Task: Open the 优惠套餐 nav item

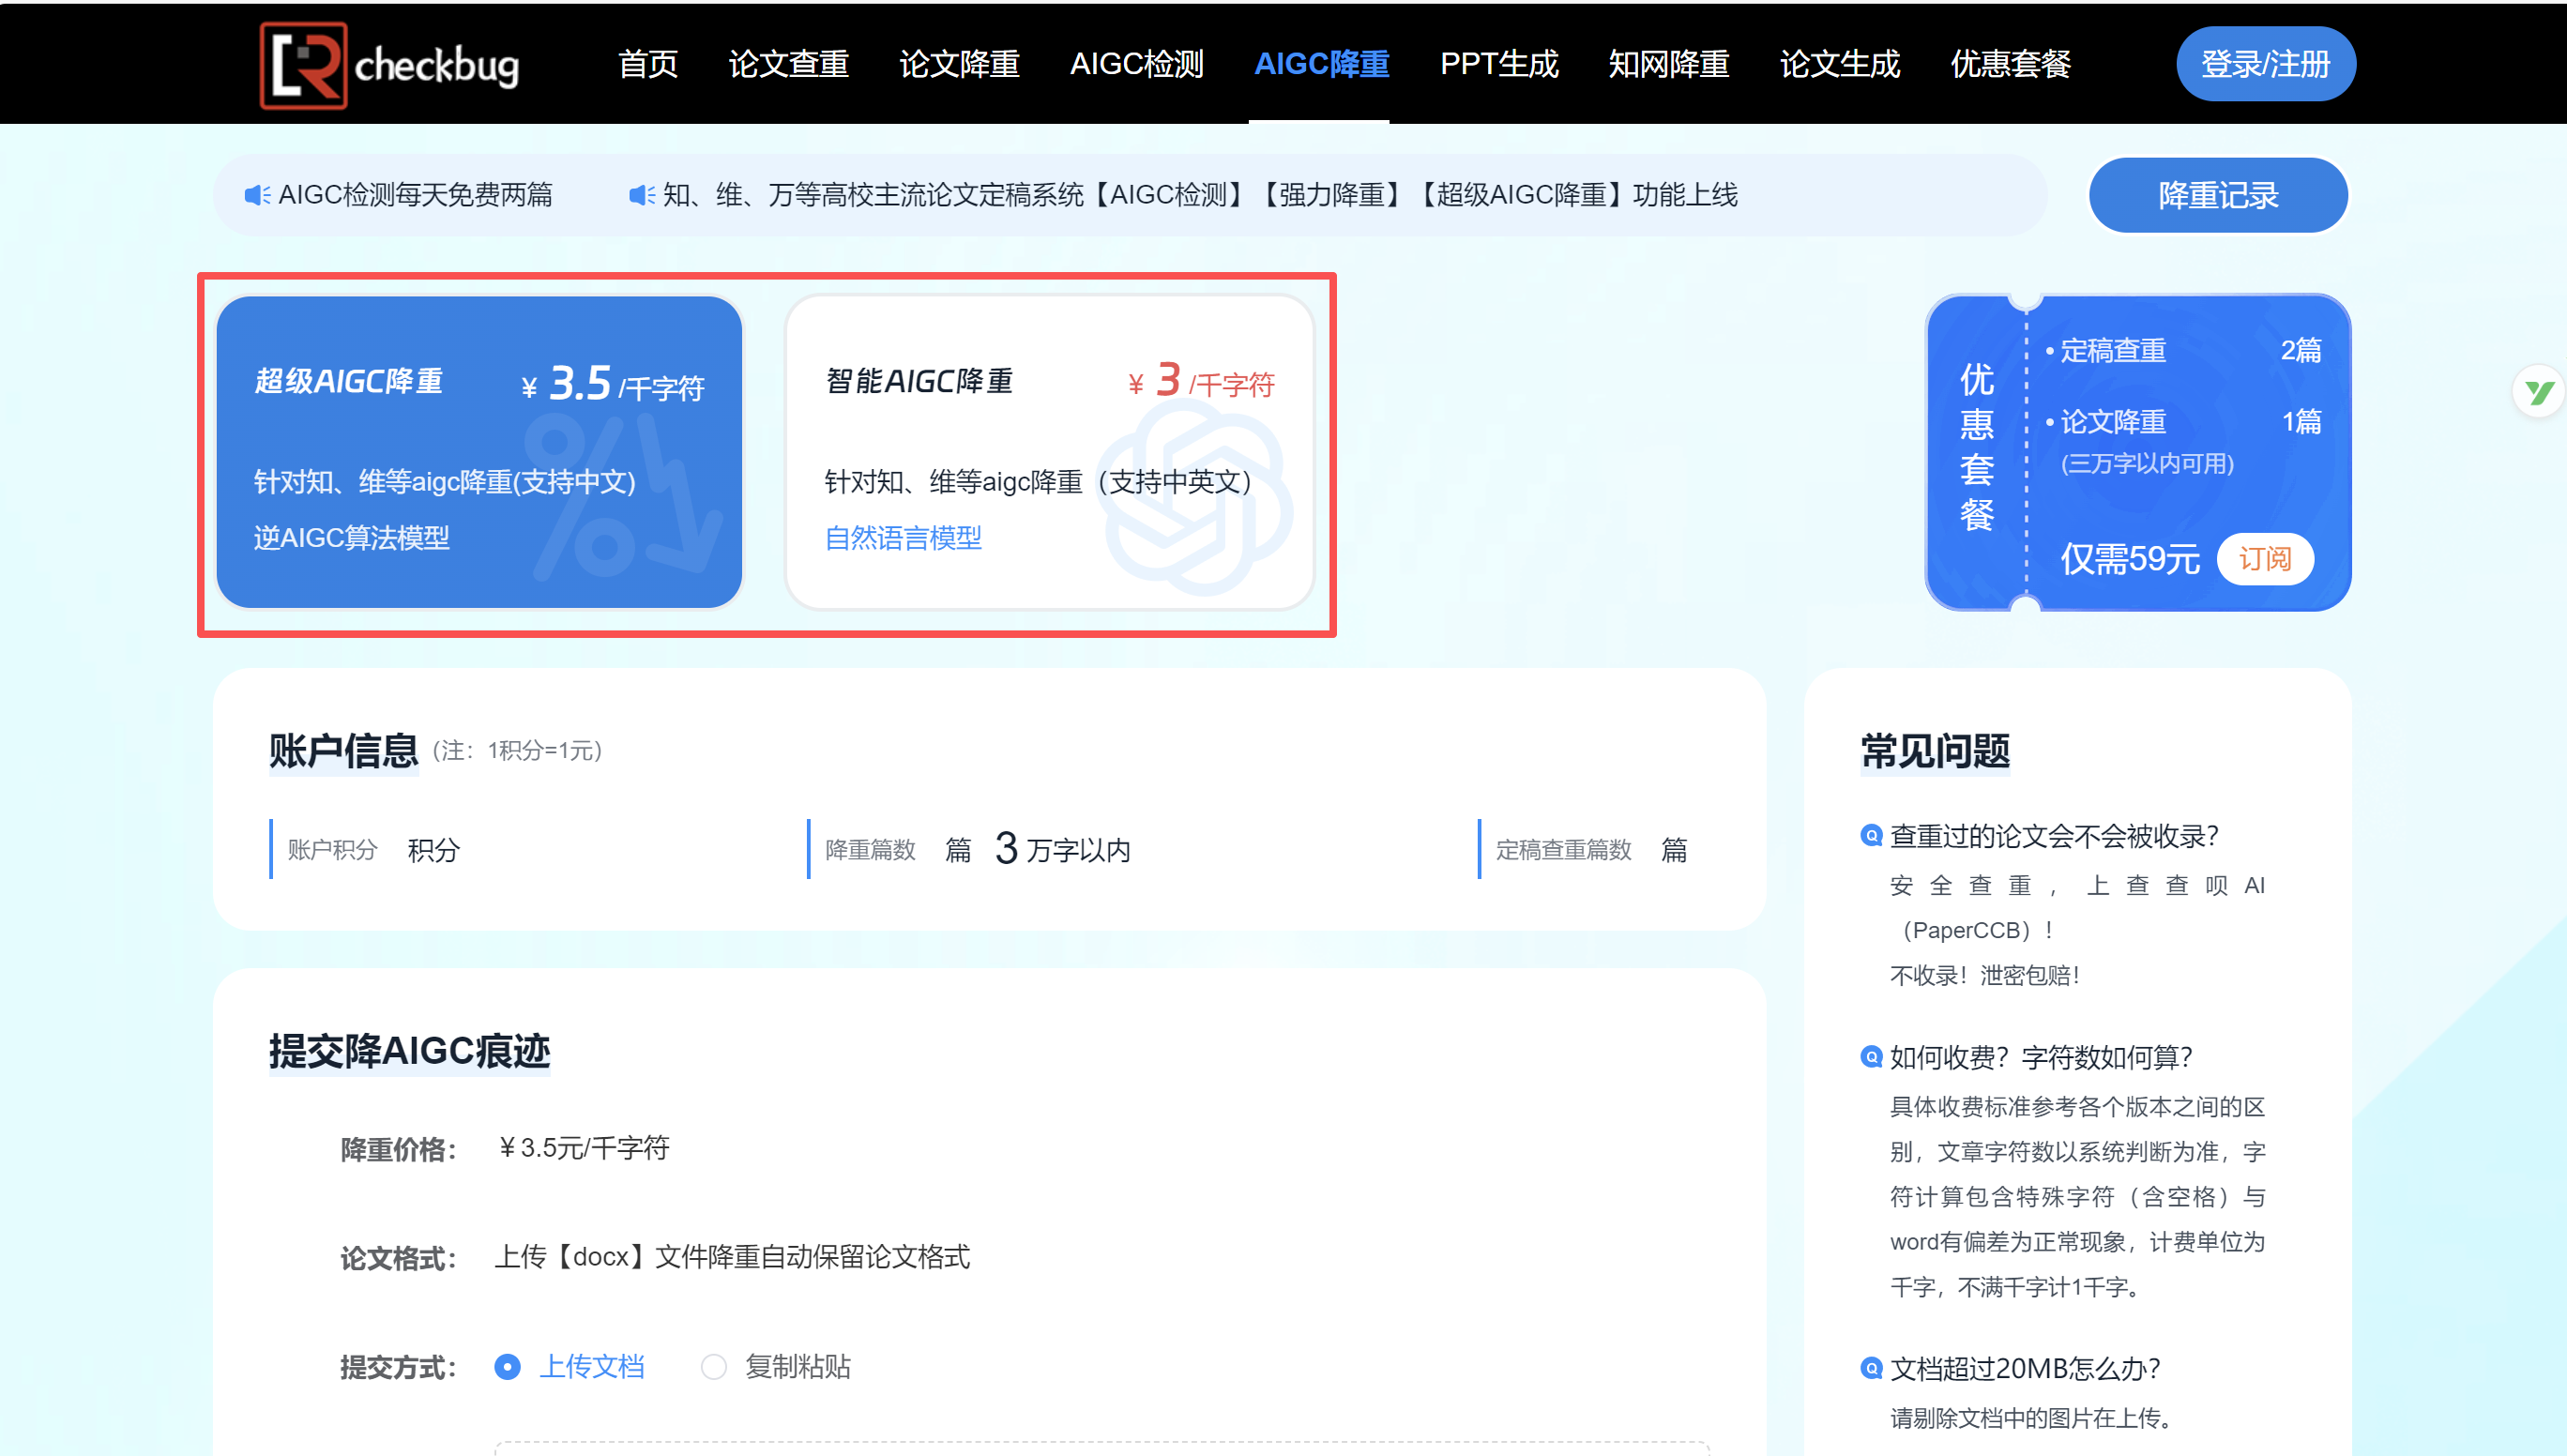Action: coord(2010,64)
